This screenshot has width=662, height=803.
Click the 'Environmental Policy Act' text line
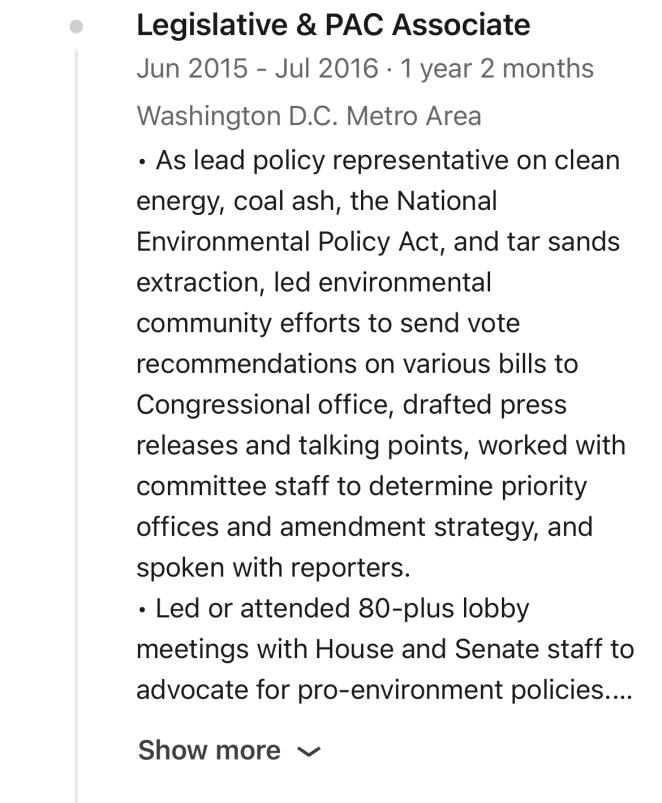click(x=378, y=242)
